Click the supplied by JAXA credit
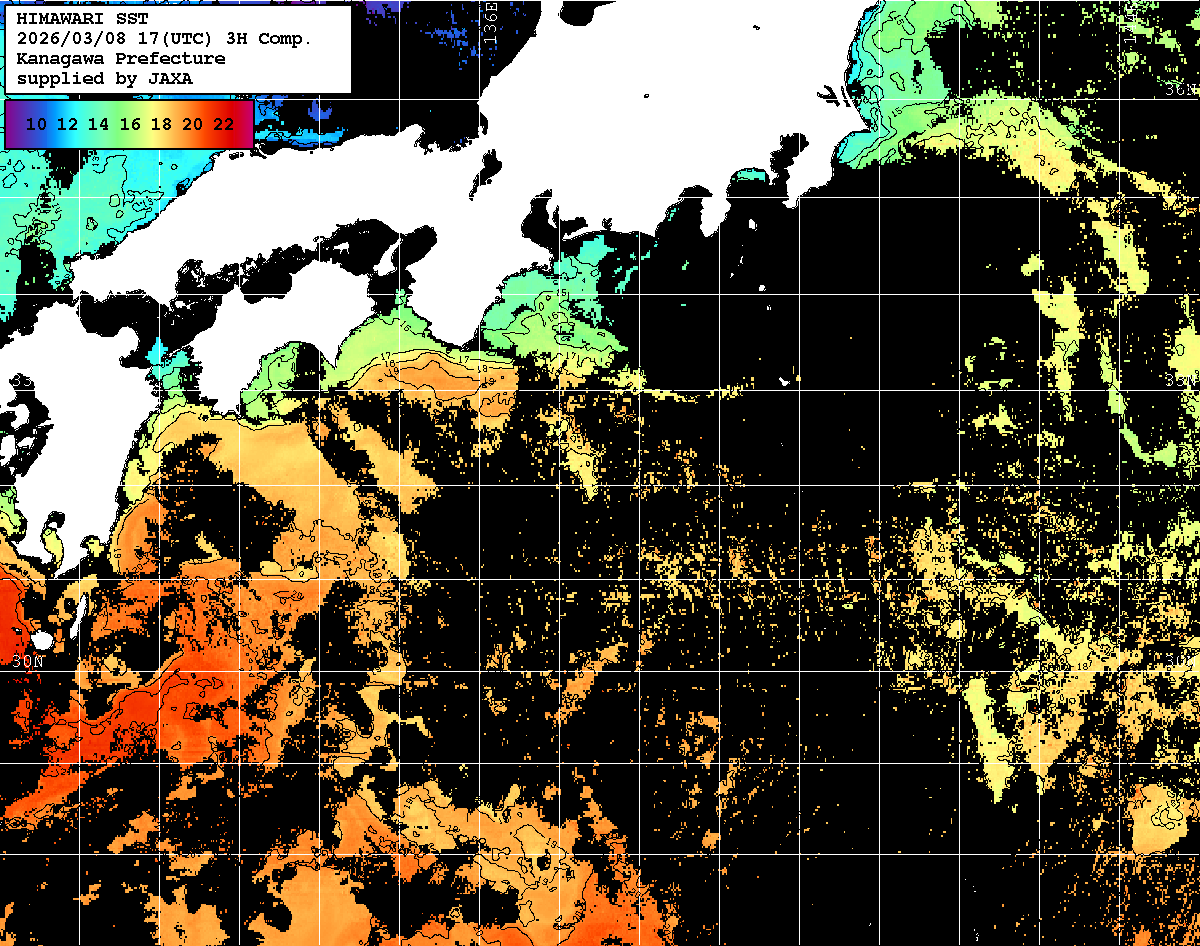The width and height of the screenshot is (1200, 946). click(x=105, y=78)
